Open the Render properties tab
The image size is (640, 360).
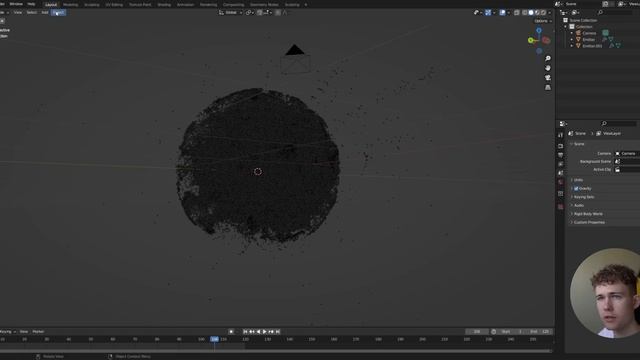(560, 146)
